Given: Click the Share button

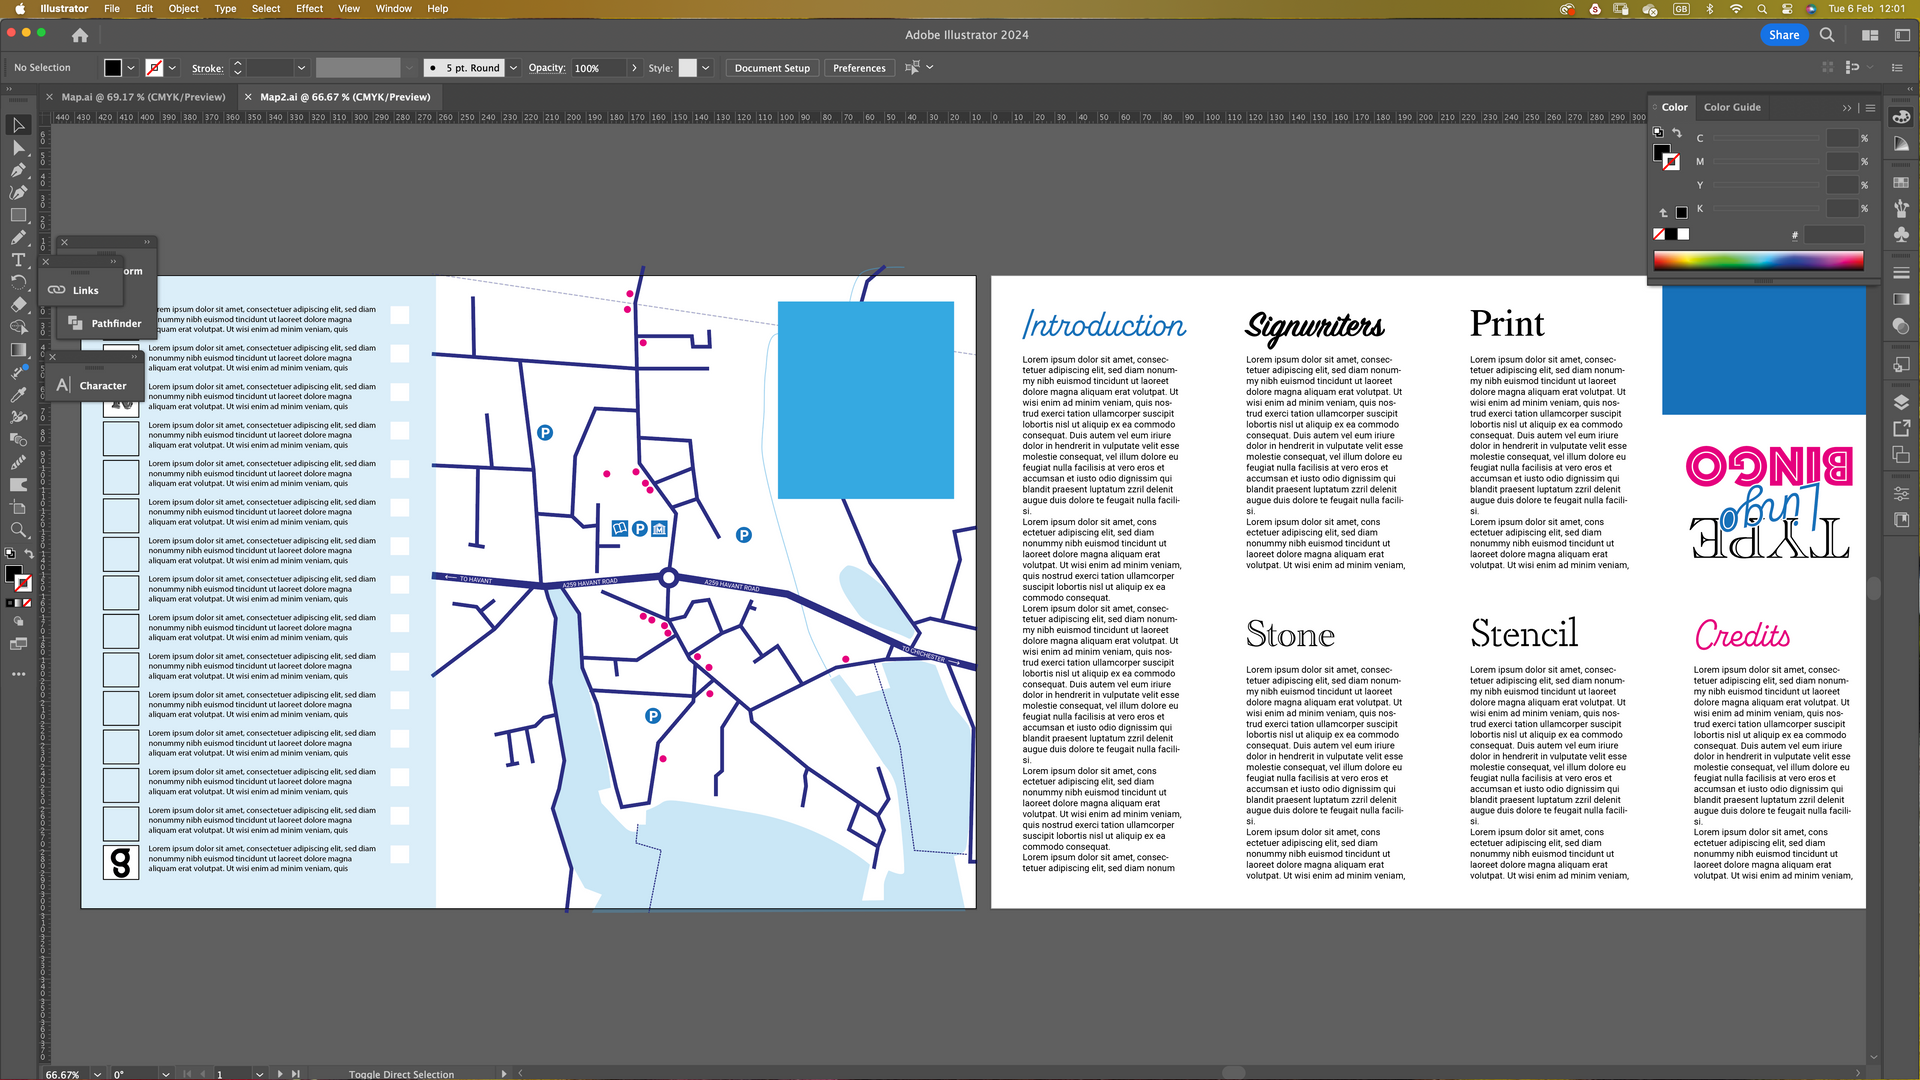Looking at the screenshot, I should point(1783,35).
